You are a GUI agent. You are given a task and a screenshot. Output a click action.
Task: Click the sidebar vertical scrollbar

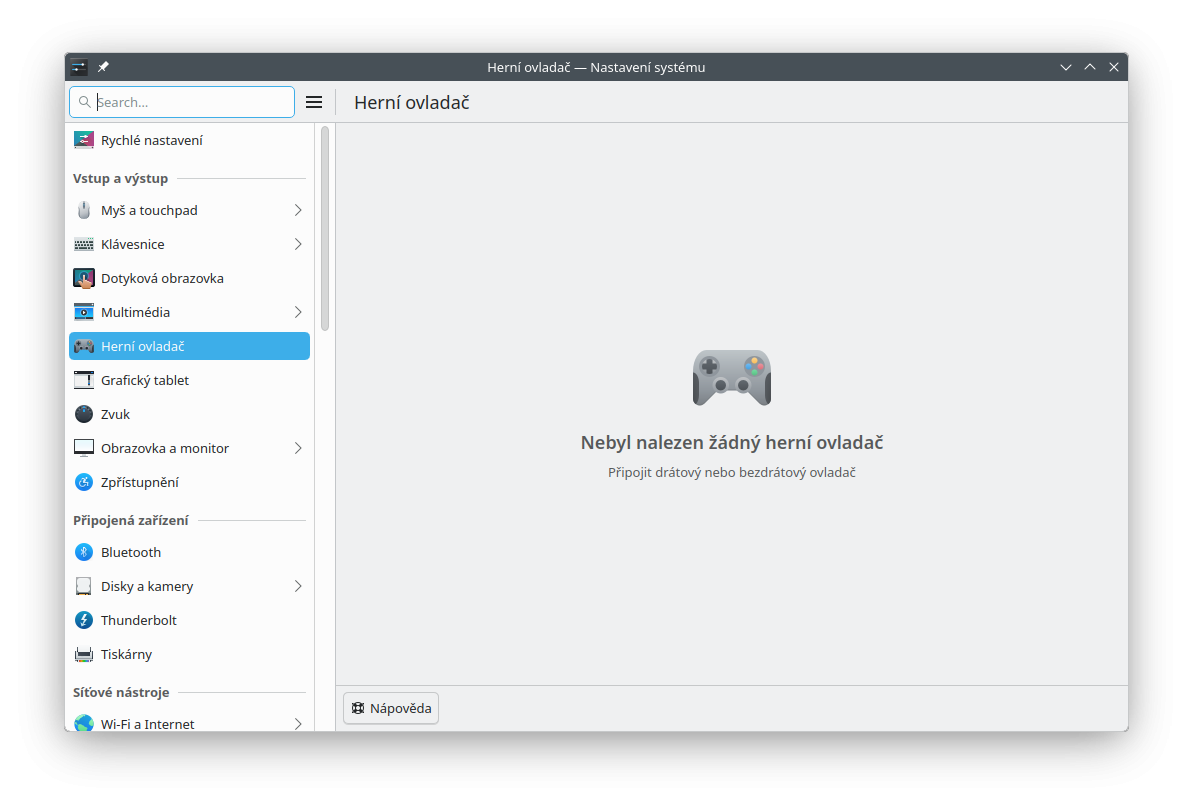coord(325,228)
